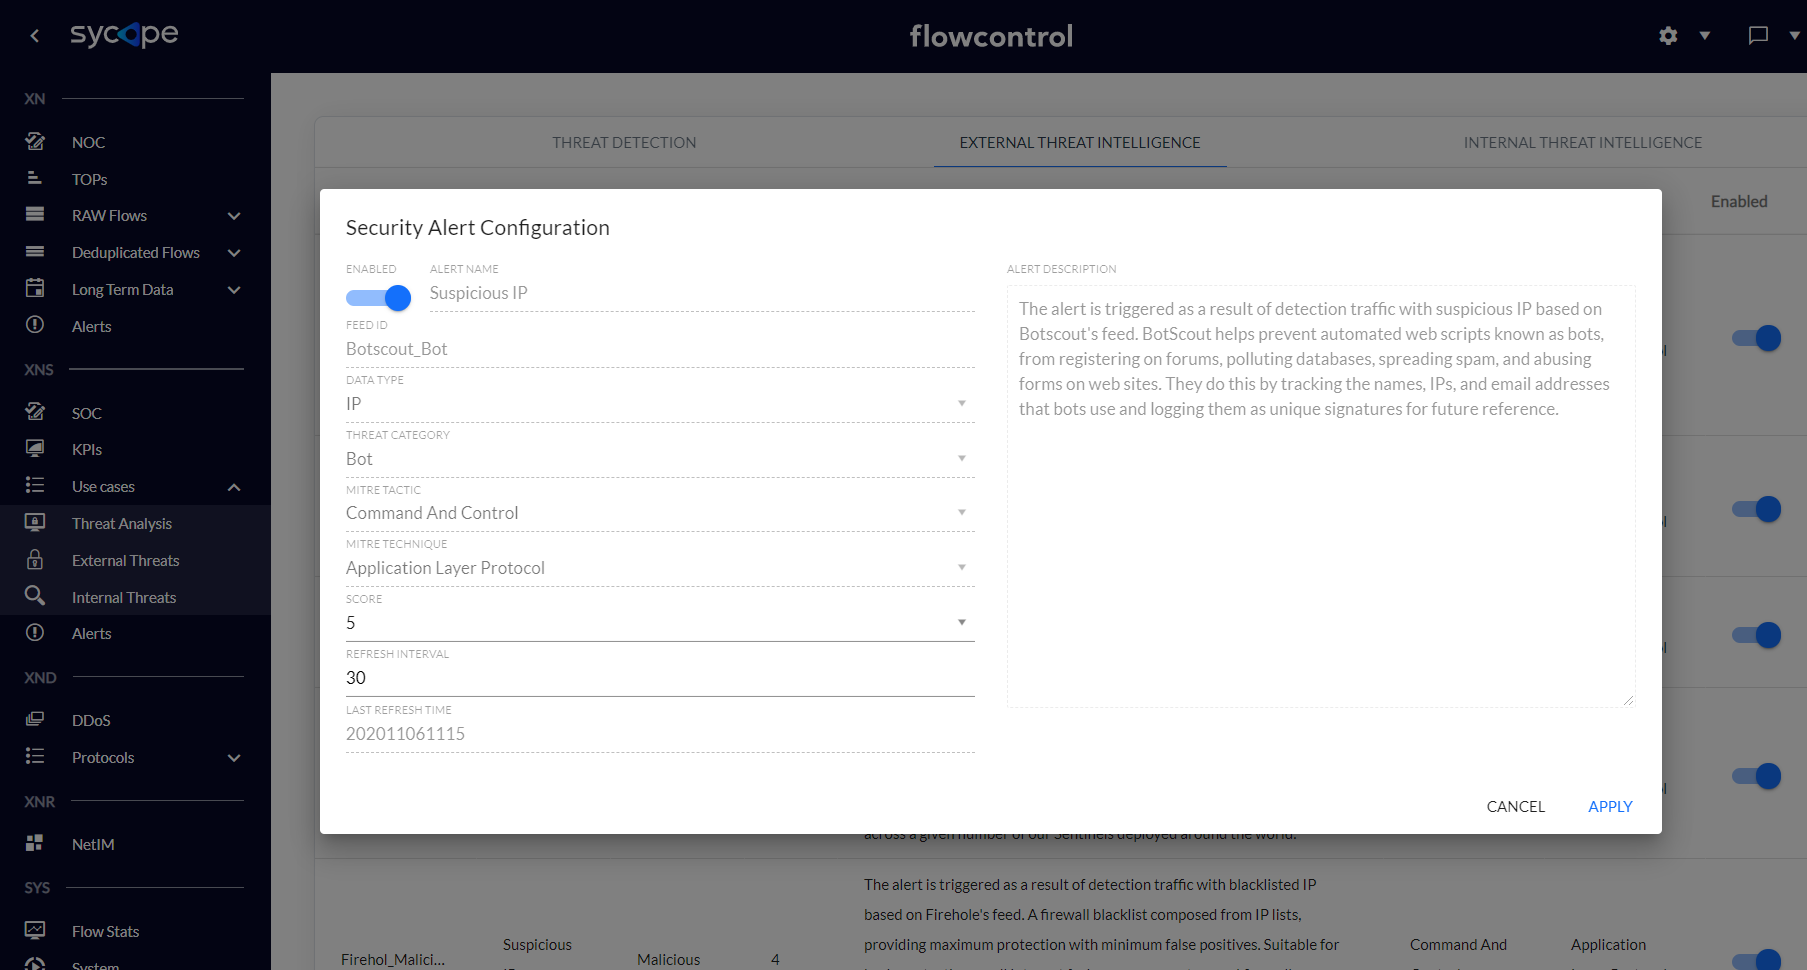Viewport: 1807px width, 970px height.
Task: Expand the Deduplicated Flows submenu chevron
Action: (234, 253)
